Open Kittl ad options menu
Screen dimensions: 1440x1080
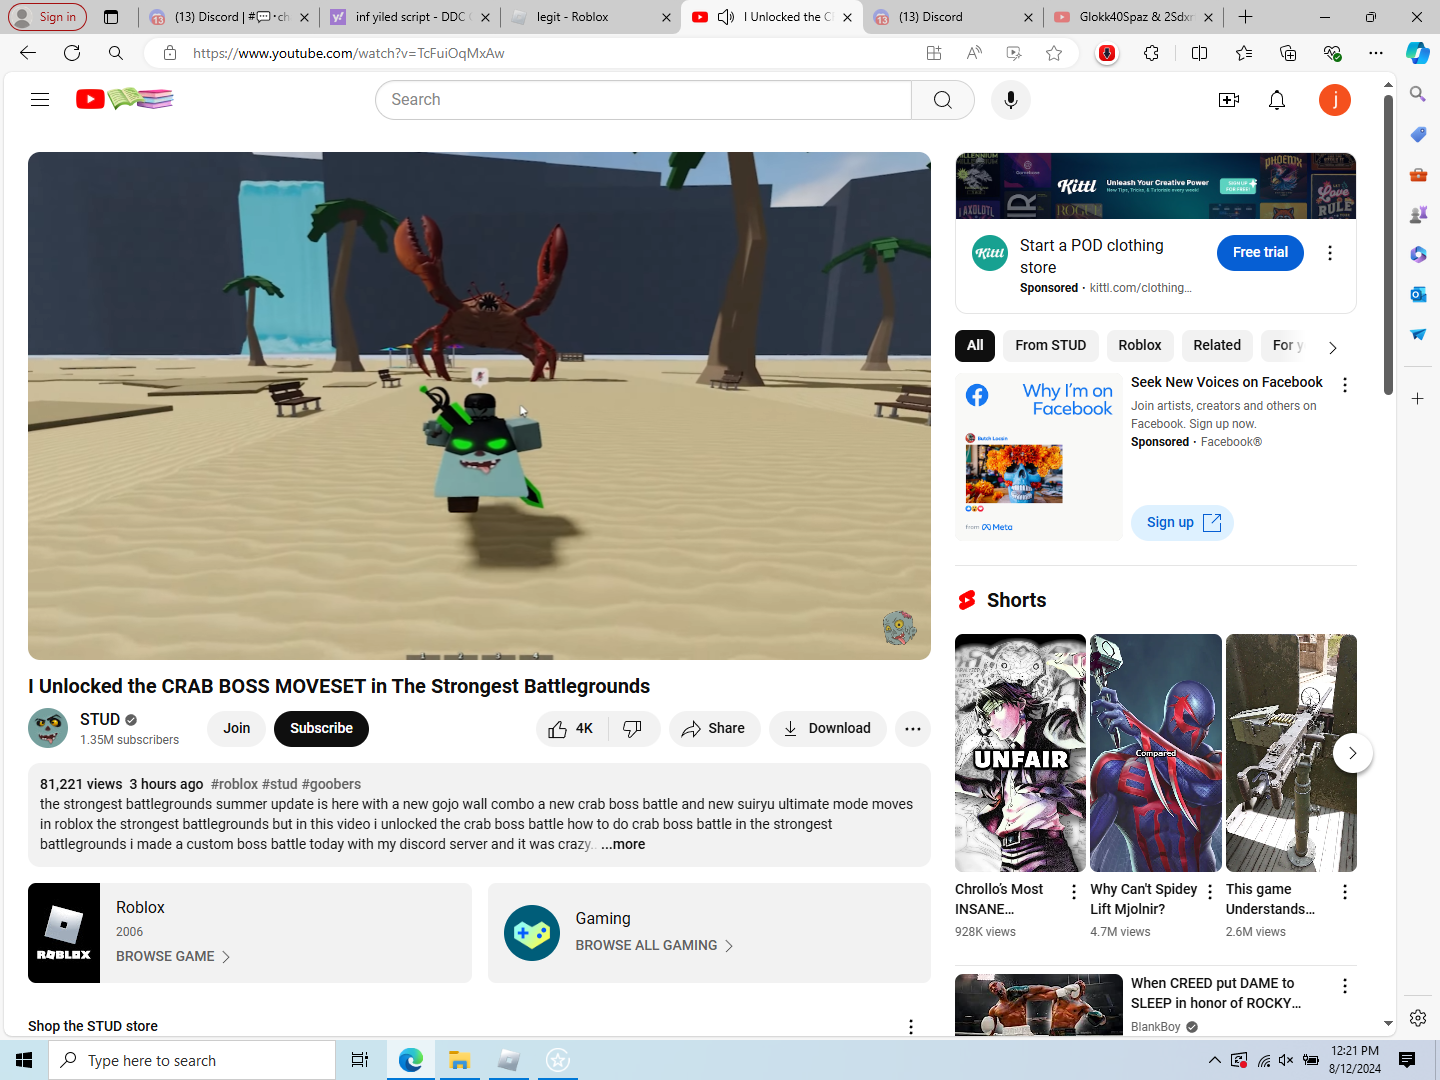pos(1330,253)
